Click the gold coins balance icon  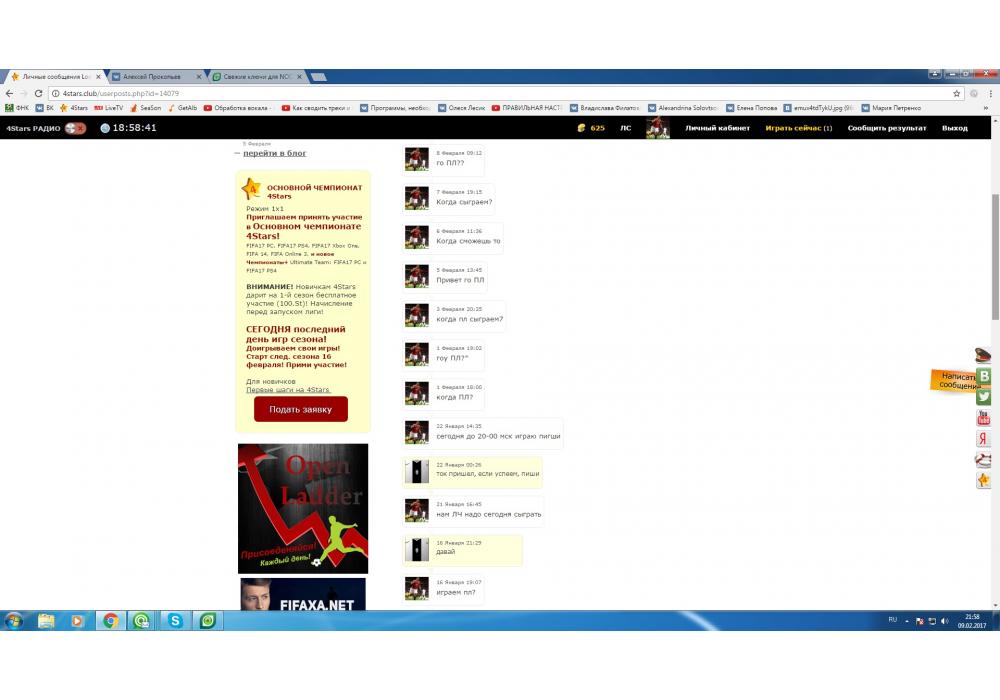click(581, 128)
